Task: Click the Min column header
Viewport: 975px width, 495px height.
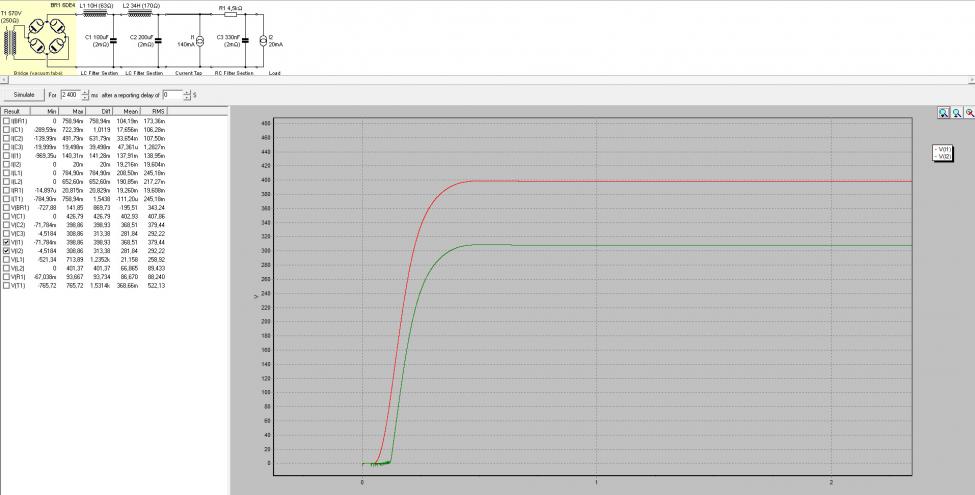Action: (x=44, y=111)
